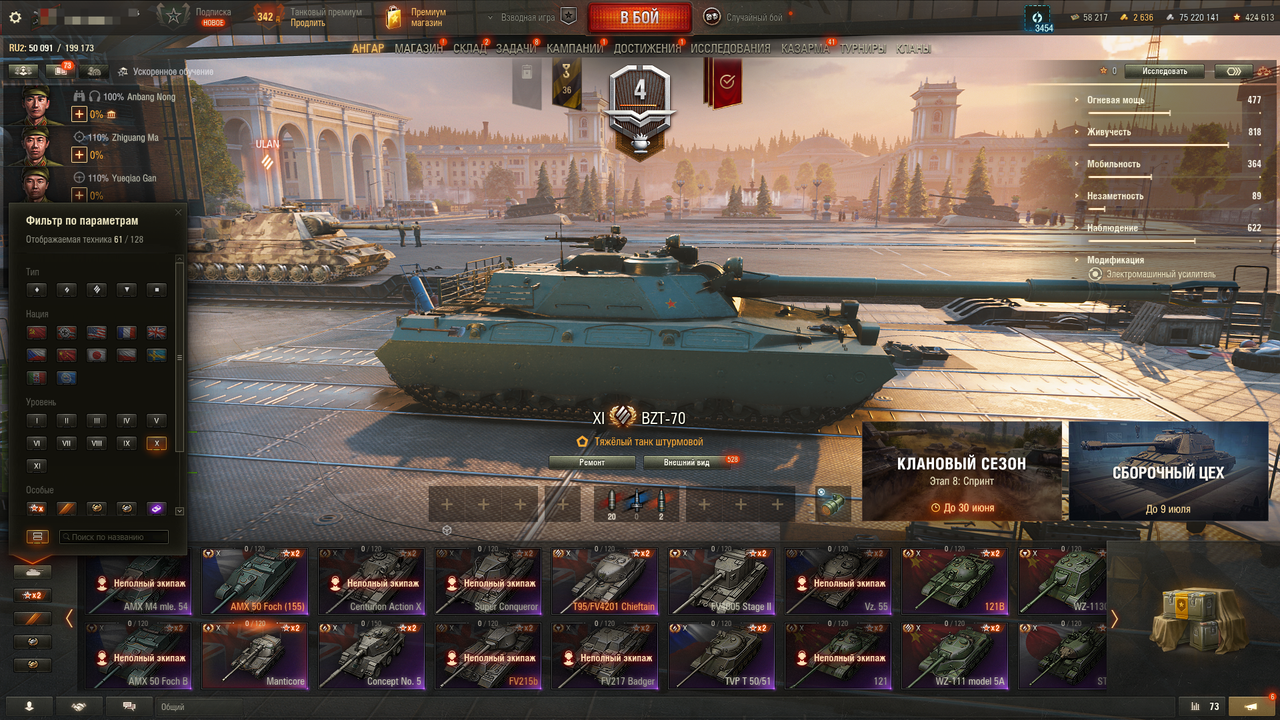Open the Премиум магазин shopping bag
Screen dimensions: 1280x720
(393, 17)
